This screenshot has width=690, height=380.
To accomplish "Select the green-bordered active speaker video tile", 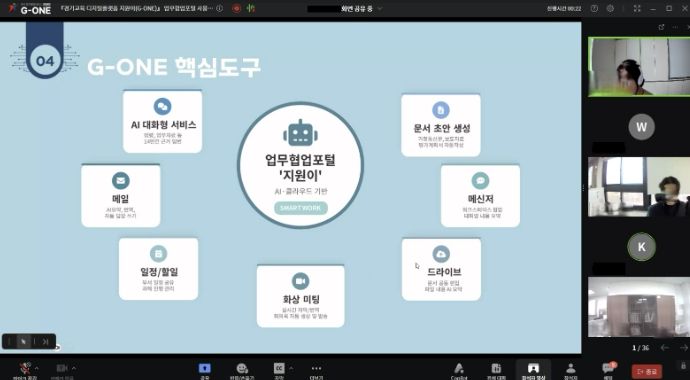I will pos(639,66).
